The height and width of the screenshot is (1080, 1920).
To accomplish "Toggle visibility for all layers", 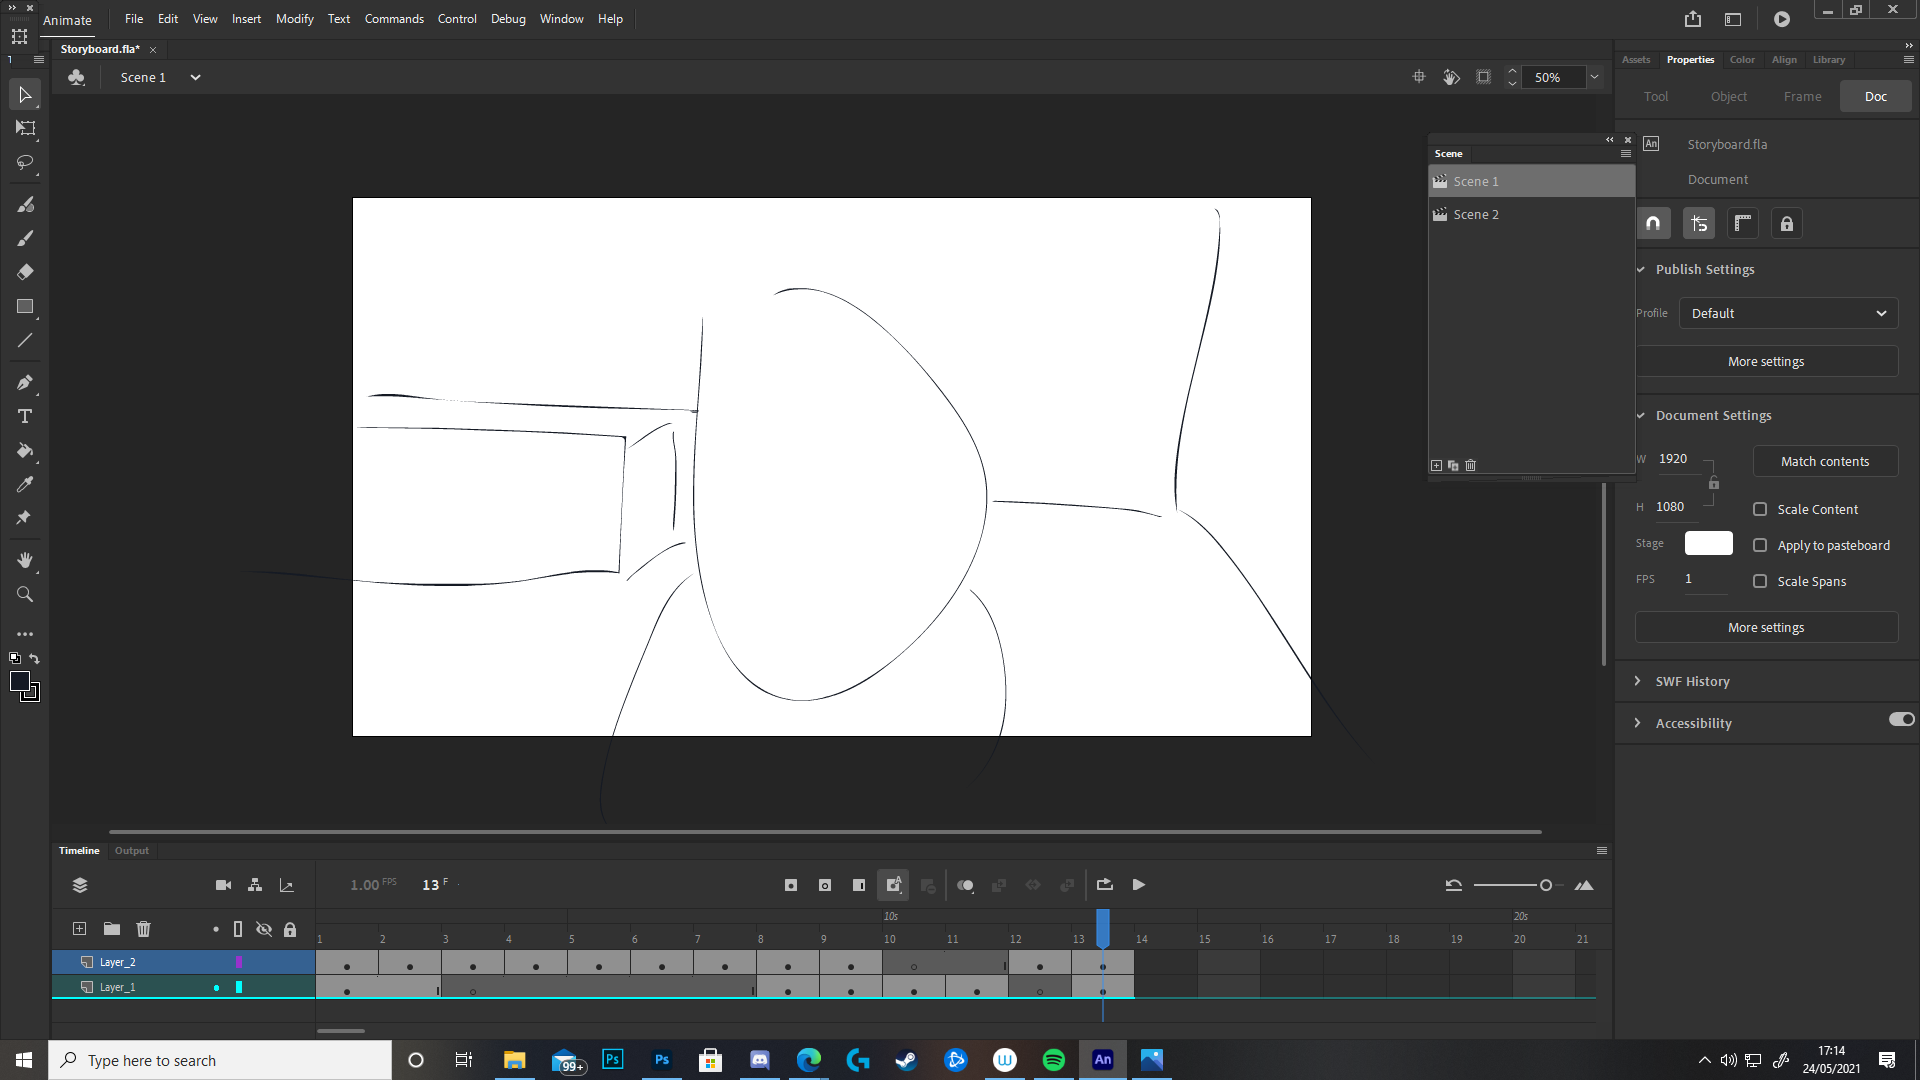I will tap(264, 929).
